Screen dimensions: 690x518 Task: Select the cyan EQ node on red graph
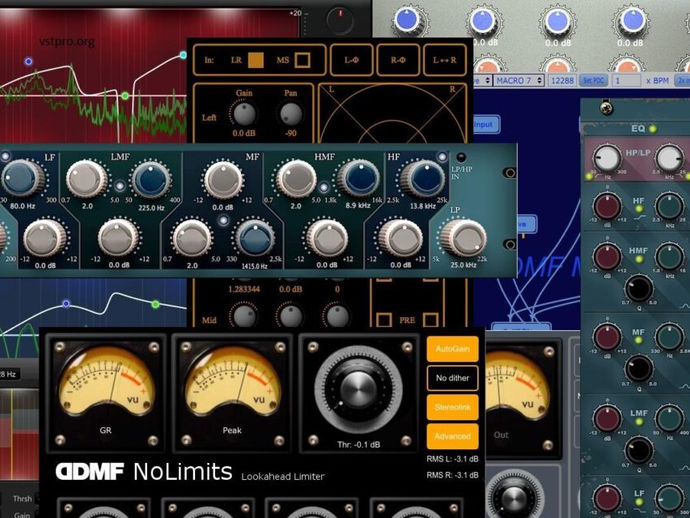point(183,55)
